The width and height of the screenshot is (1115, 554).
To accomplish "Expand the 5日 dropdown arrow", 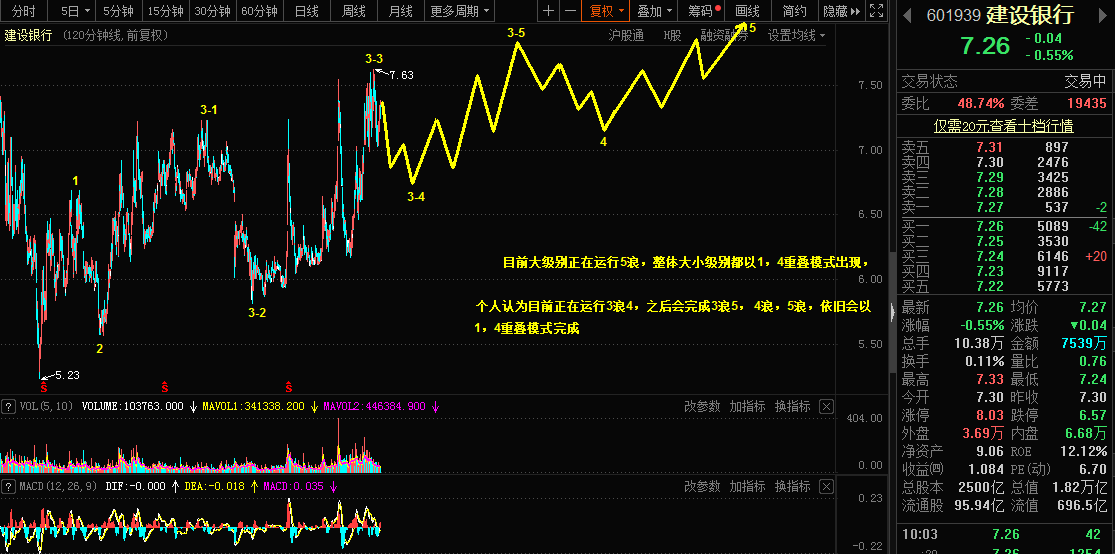I will [x=87, y=11].
